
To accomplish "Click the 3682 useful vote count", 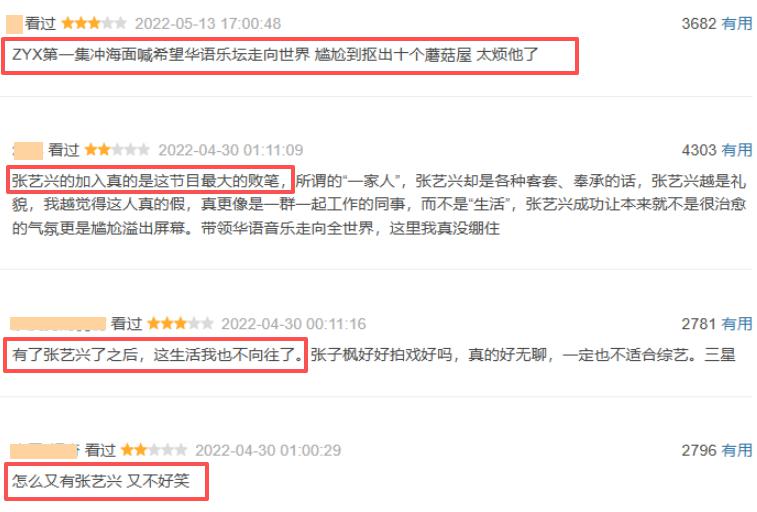I will tap(699, 23).
